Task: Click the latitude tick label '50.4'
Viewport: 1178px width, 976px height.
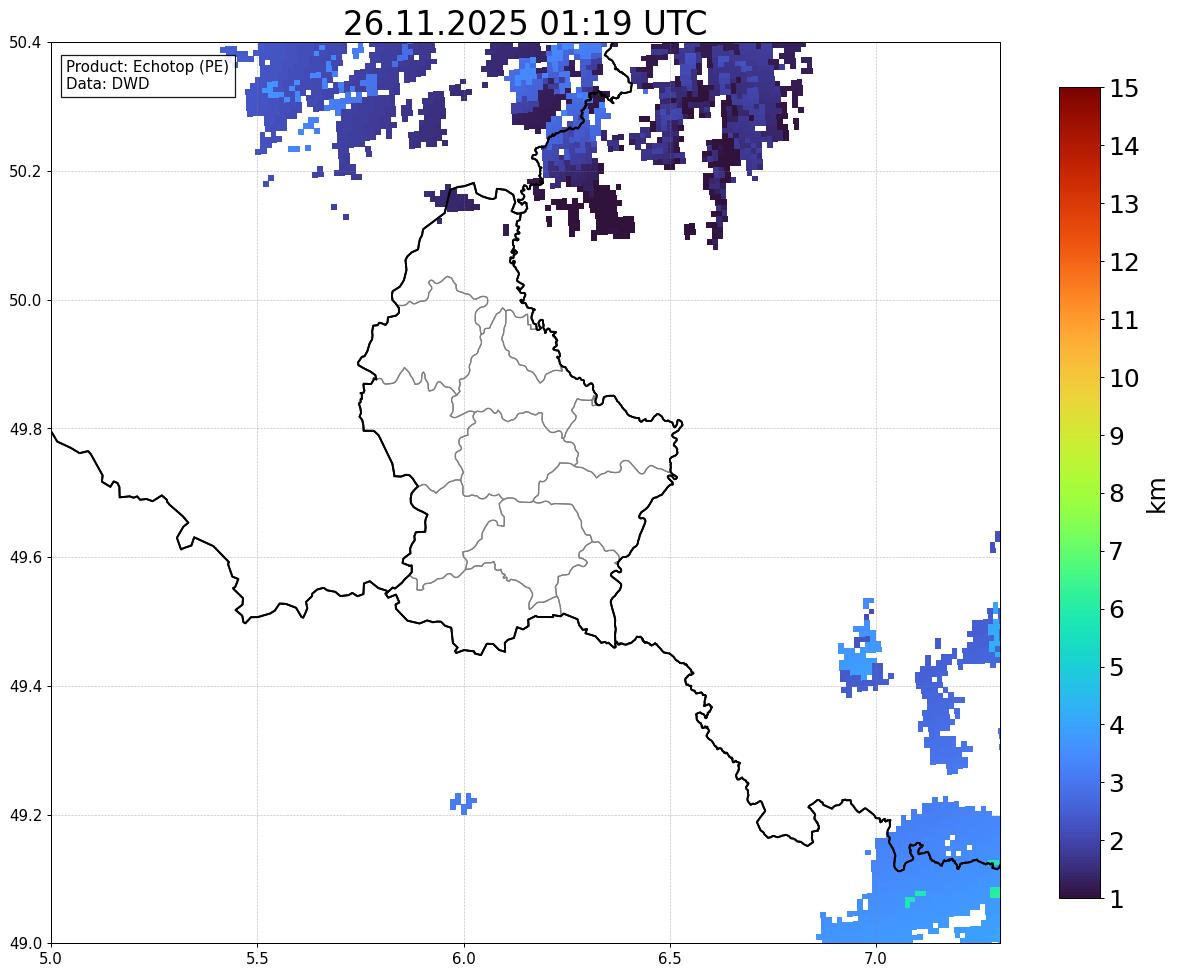Action: click(25, 43)
